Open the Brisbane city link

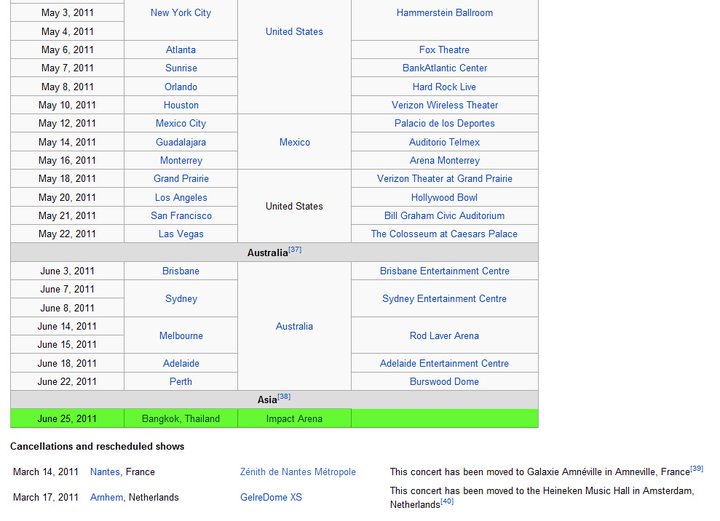tap(181, 271)
